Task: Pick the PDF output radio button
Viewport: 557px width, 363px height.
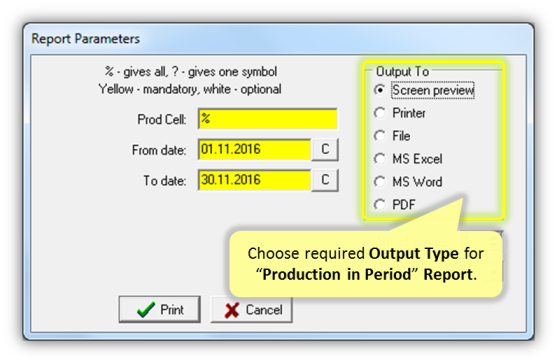Action: coord(380,205)
